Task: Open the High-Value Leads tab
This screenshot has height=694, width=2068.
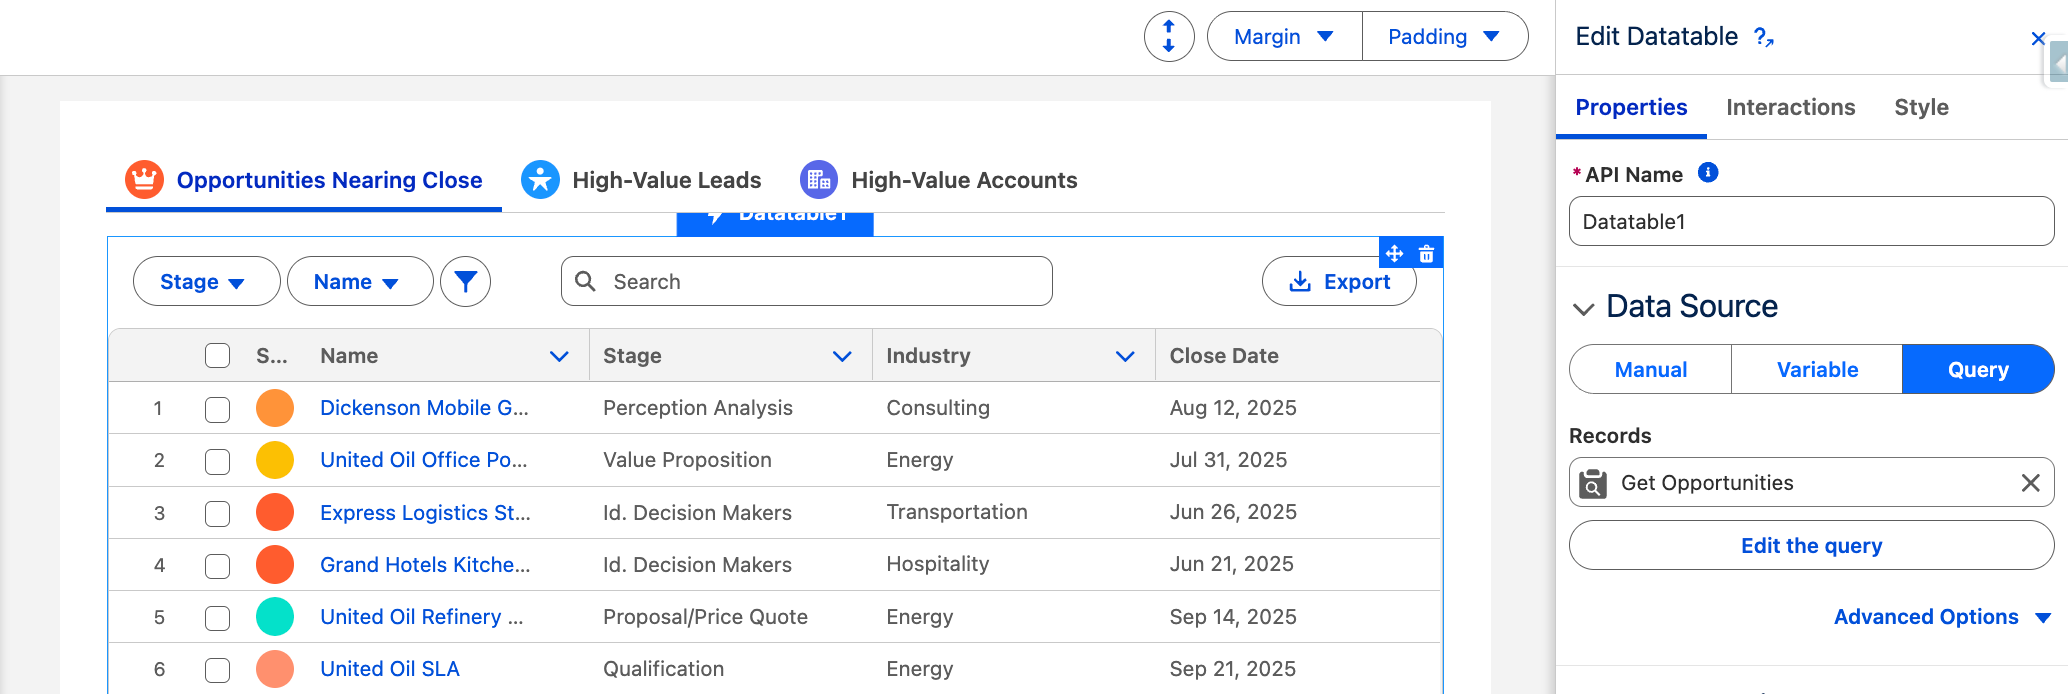Action: [x=665, y=180]
